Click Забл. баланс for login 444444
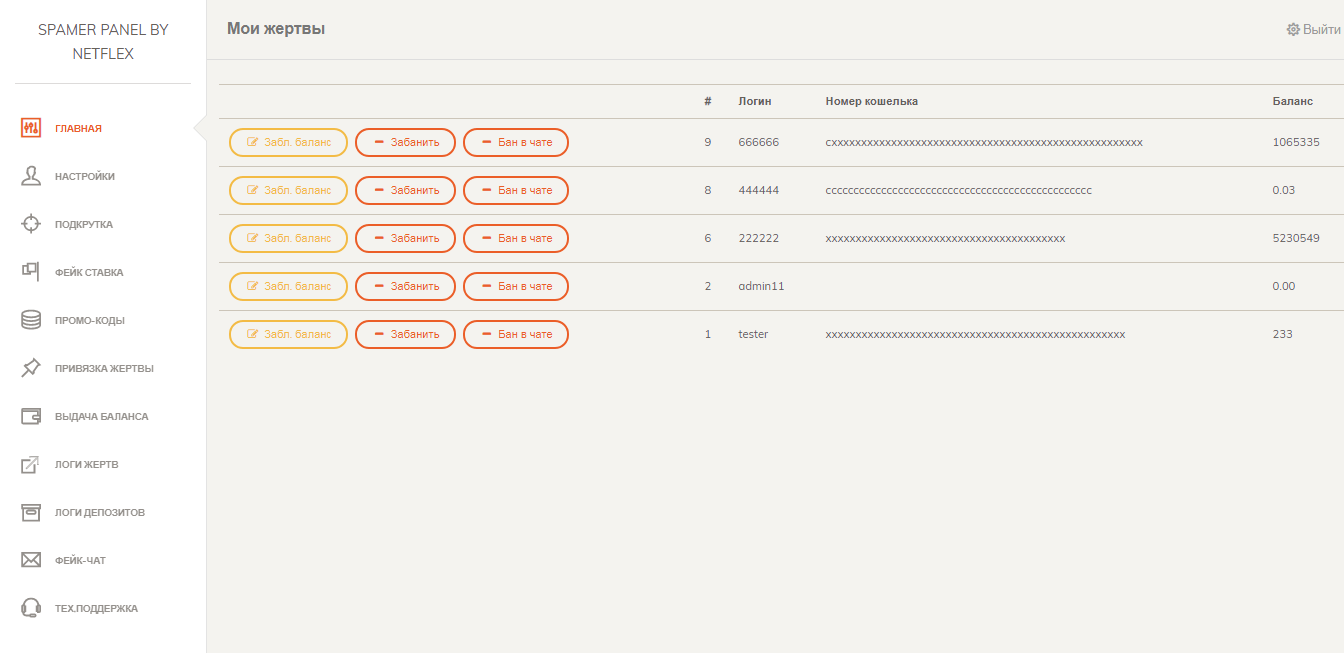This screenshot has height=653, width=1344. point(288,190)
